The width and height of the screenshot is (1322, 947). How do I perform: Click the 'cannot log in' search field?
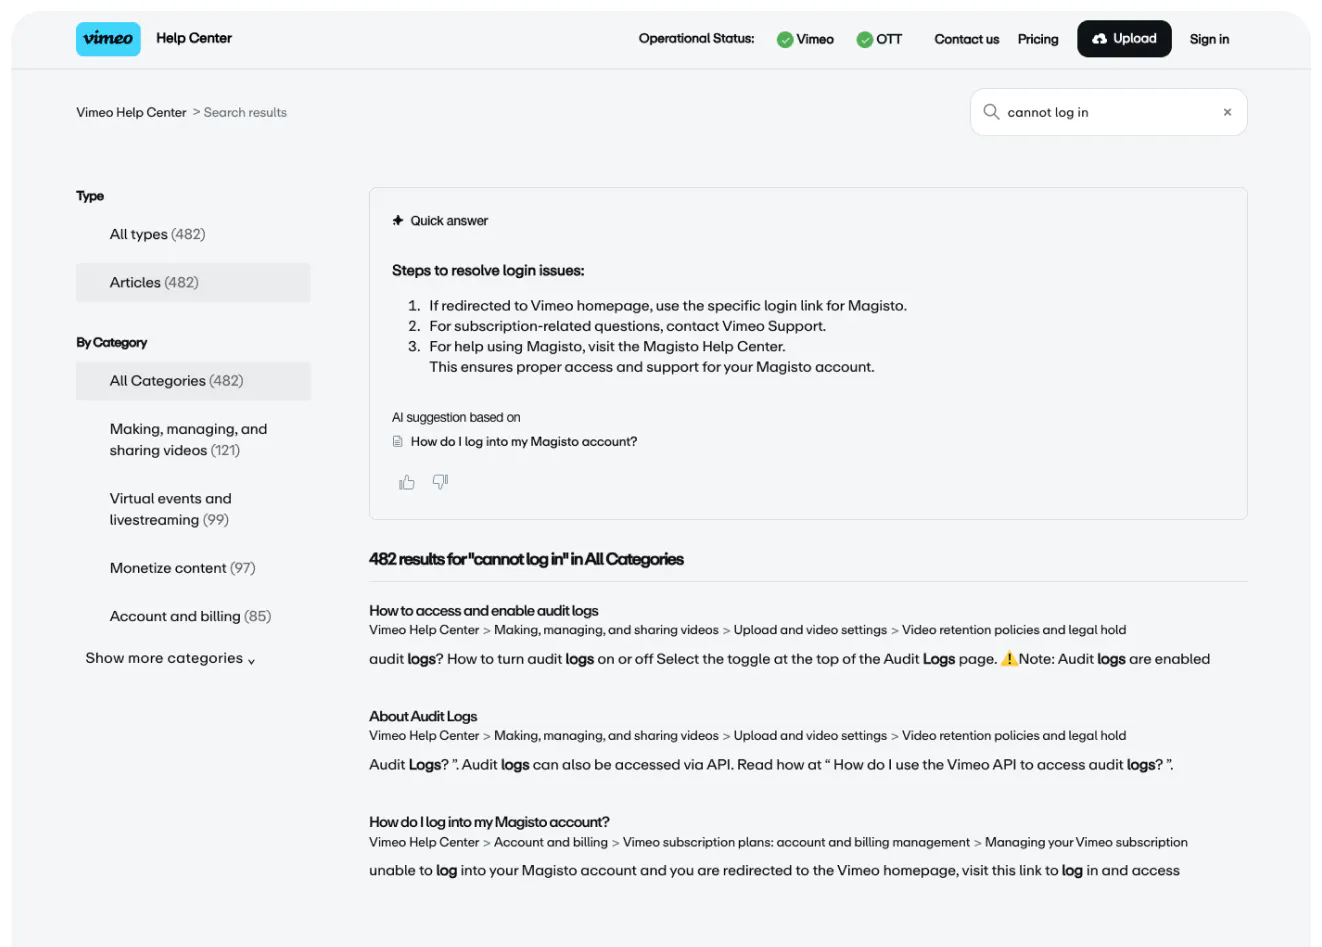[1105, 112]
